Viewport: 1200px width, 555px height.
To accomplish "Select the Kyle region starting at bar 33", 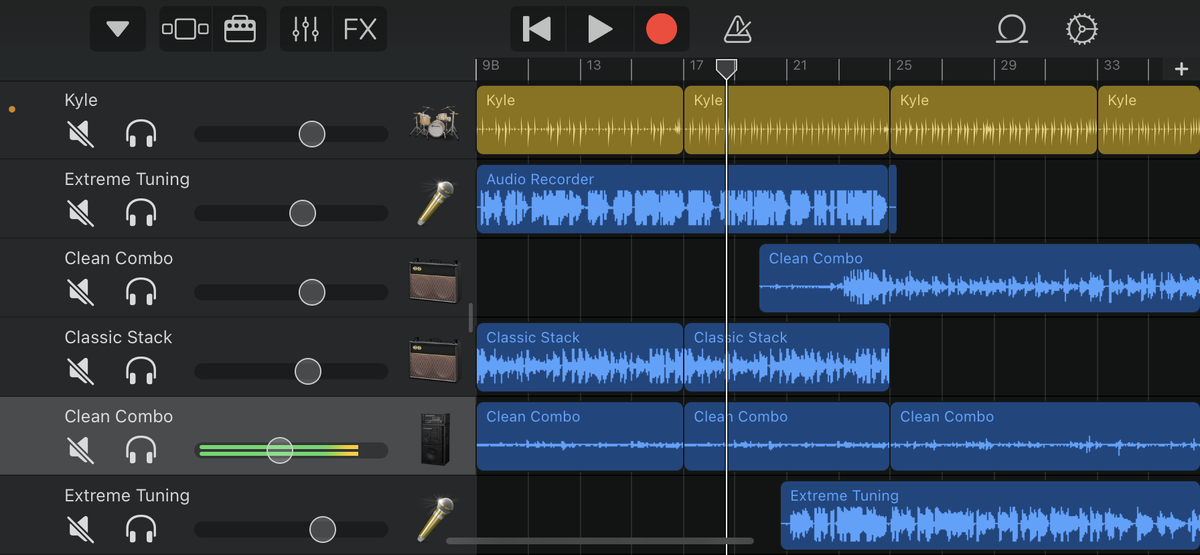I will click(1149, 120).
